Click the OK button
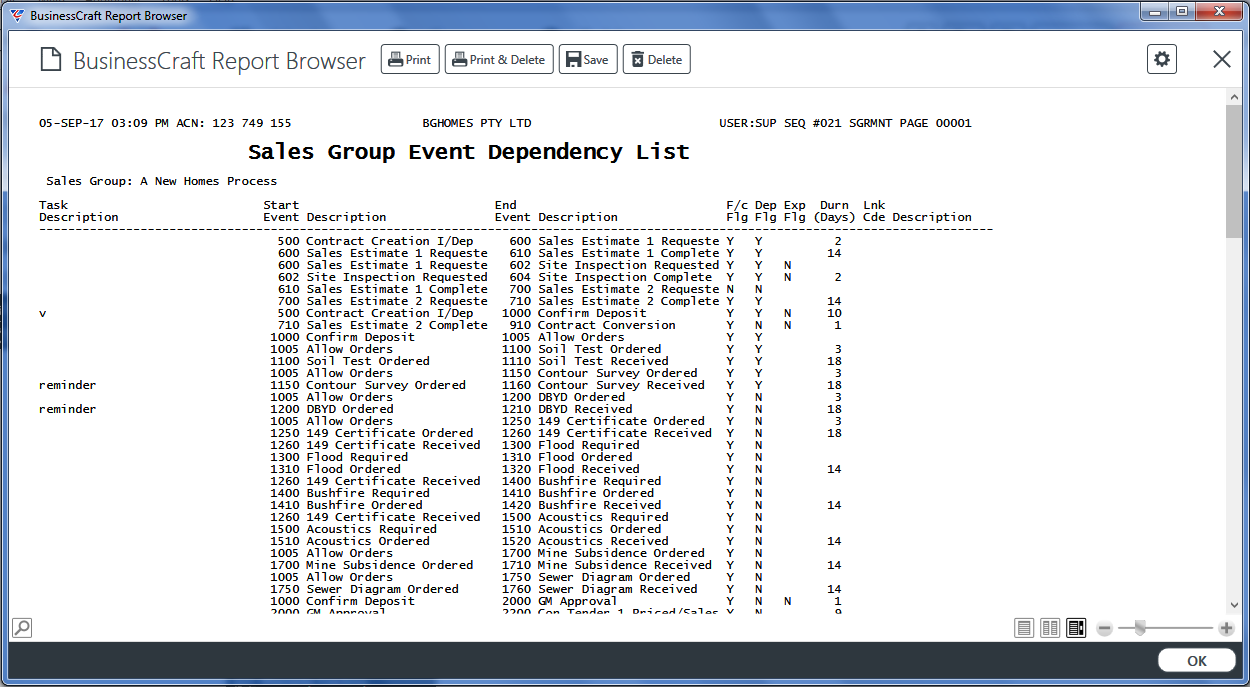1250x687 pixels. point(1197,661)
